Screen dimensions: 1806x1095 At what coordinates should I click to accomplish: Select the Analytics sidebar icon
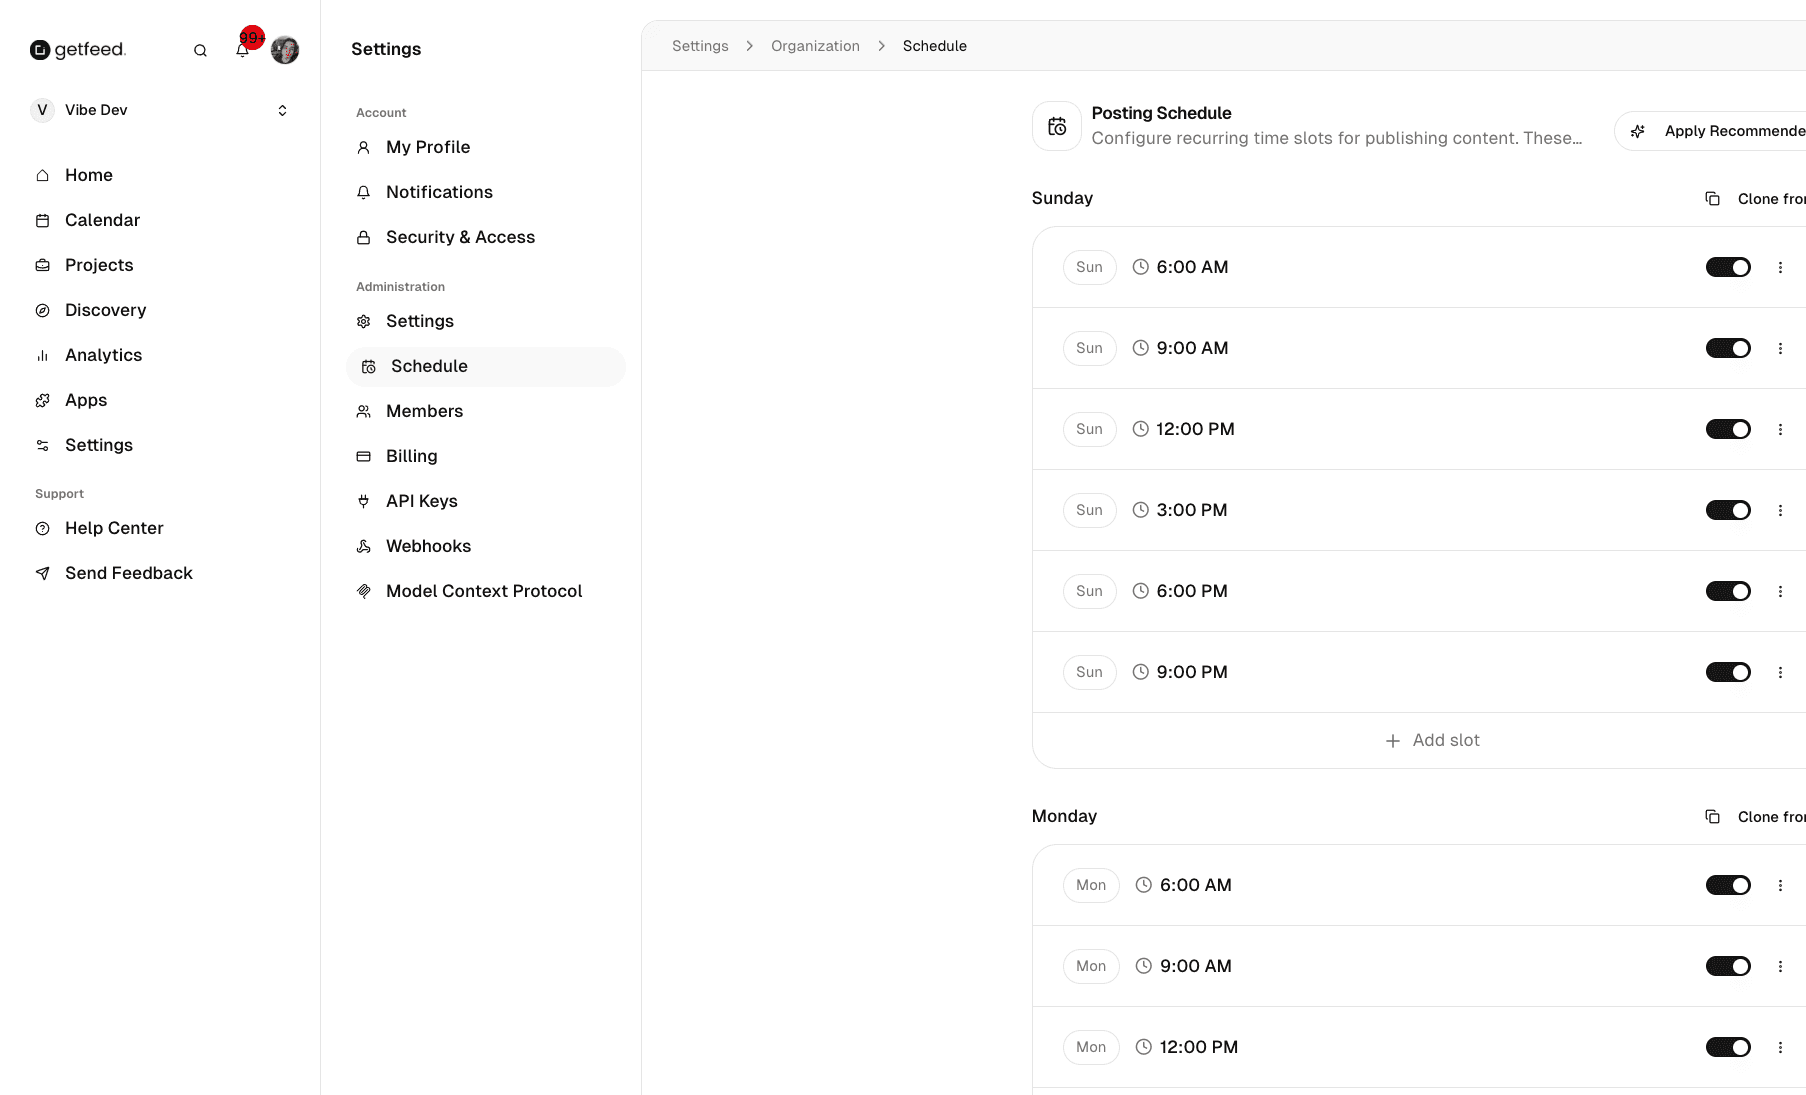pos(42,355)
